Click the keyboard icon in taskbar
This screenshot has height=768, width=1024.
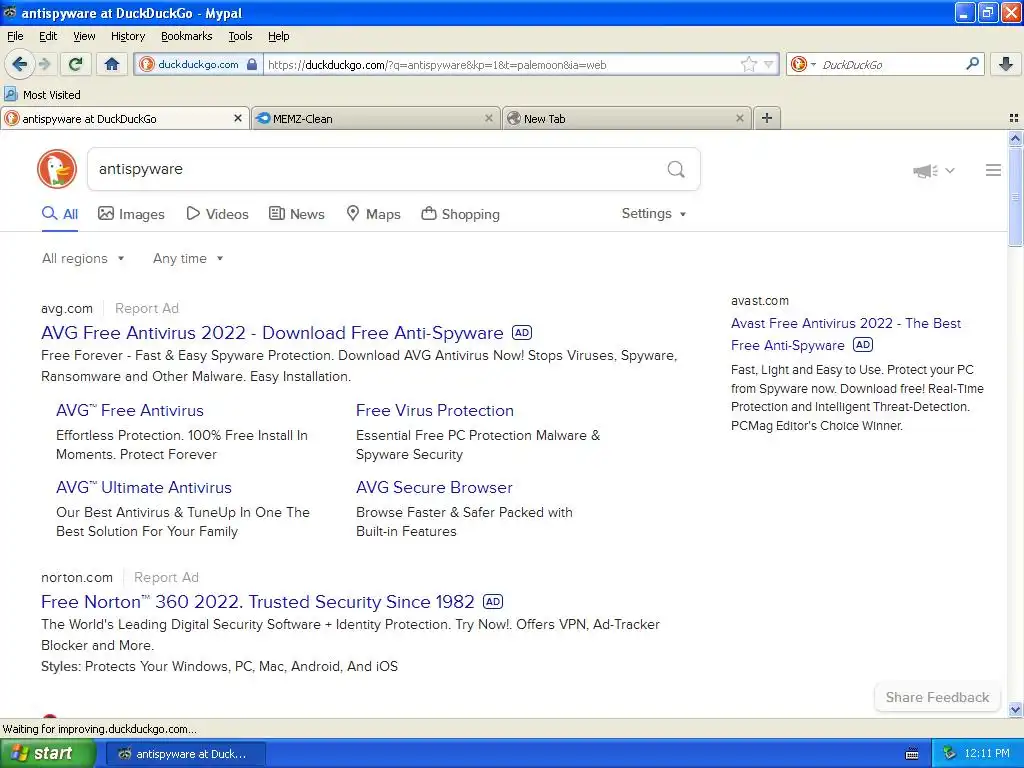pos(912,754)
